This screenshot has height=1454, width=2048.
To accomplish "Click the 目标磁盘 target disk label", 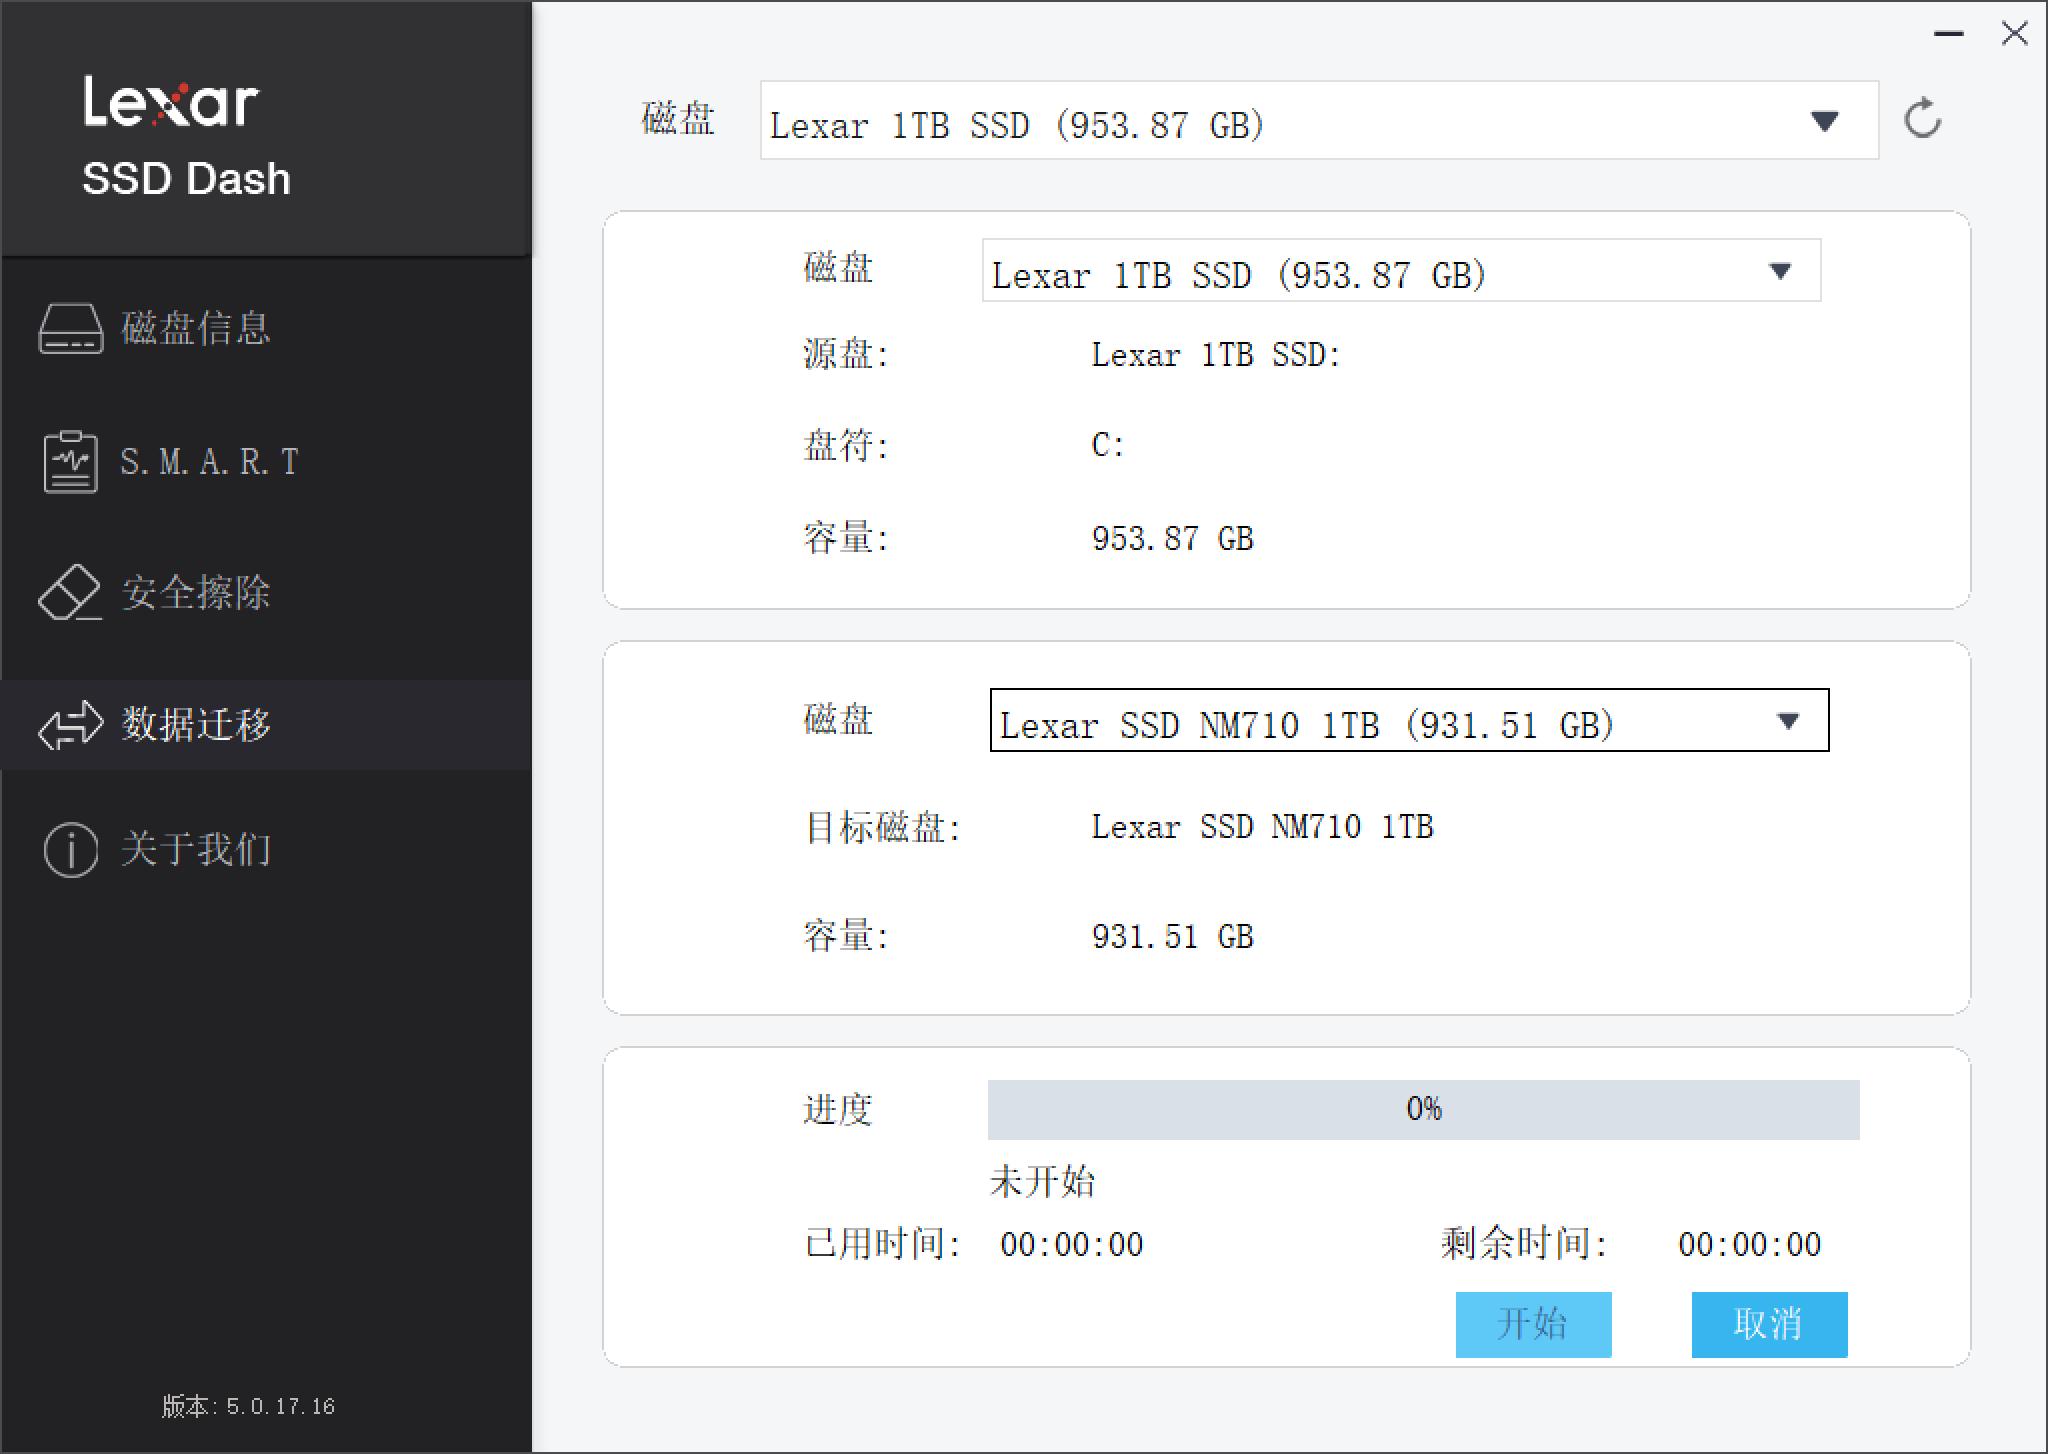I will coord(884,828).
